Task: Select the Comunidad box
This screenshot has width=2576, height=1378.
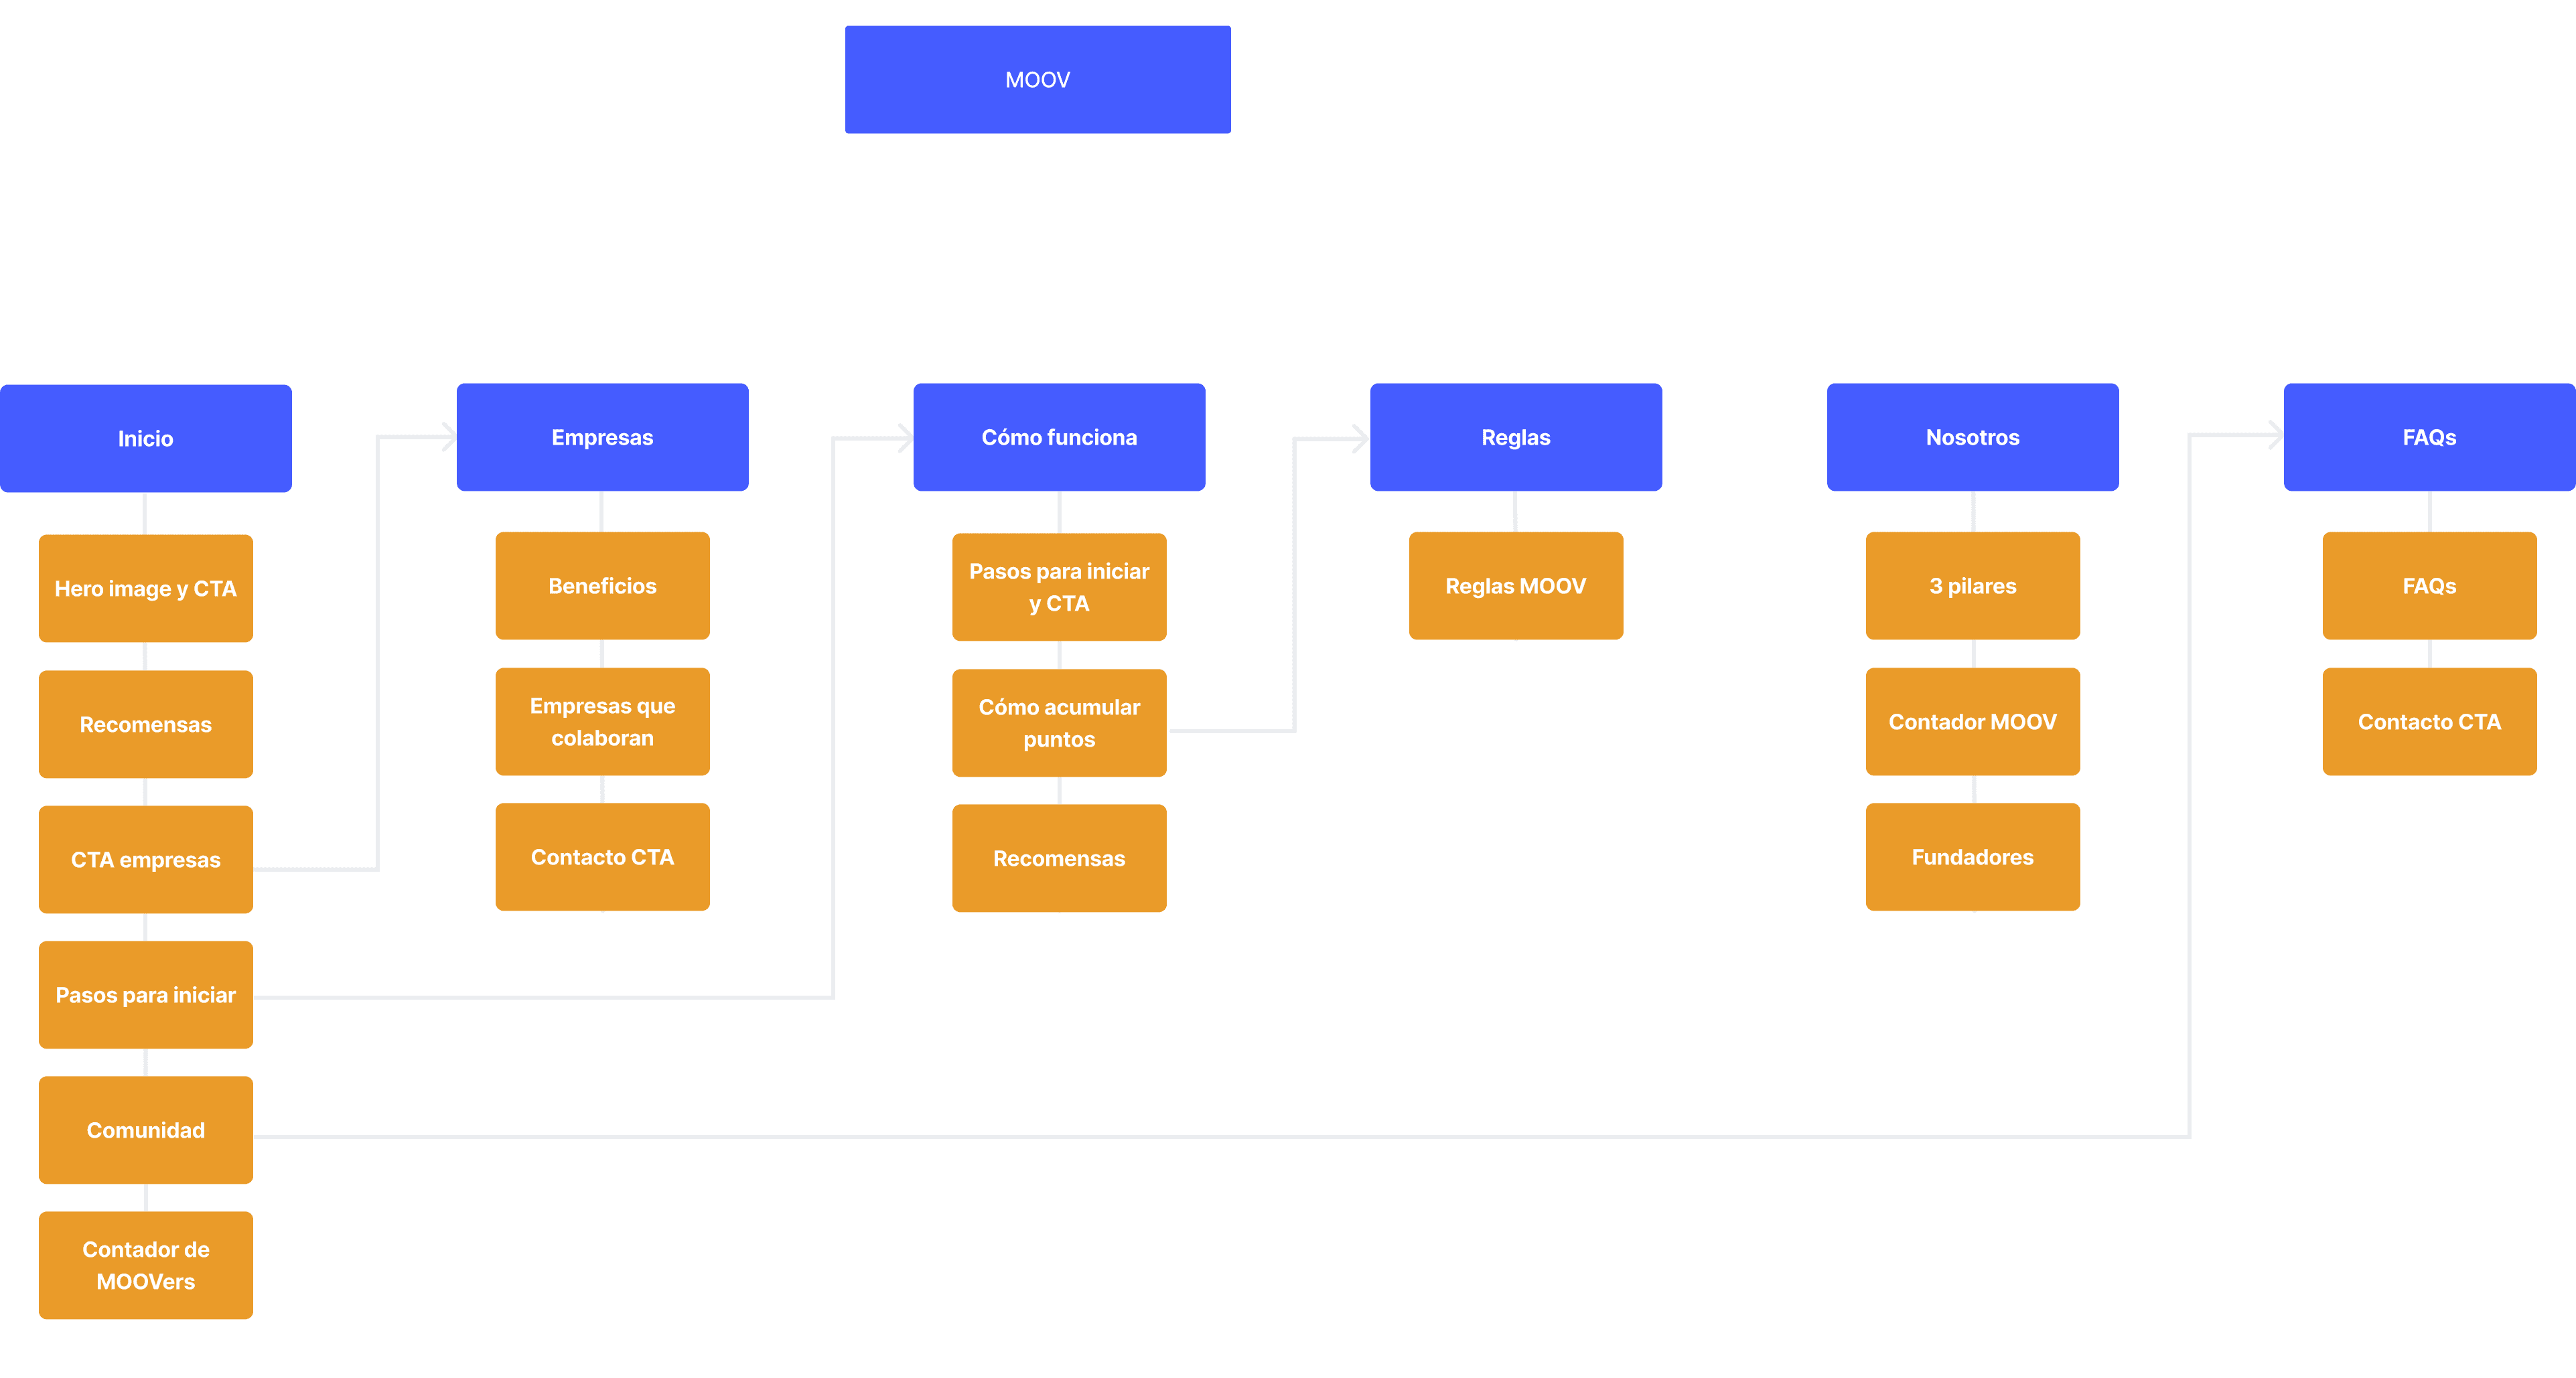Action: point(146,1130)
